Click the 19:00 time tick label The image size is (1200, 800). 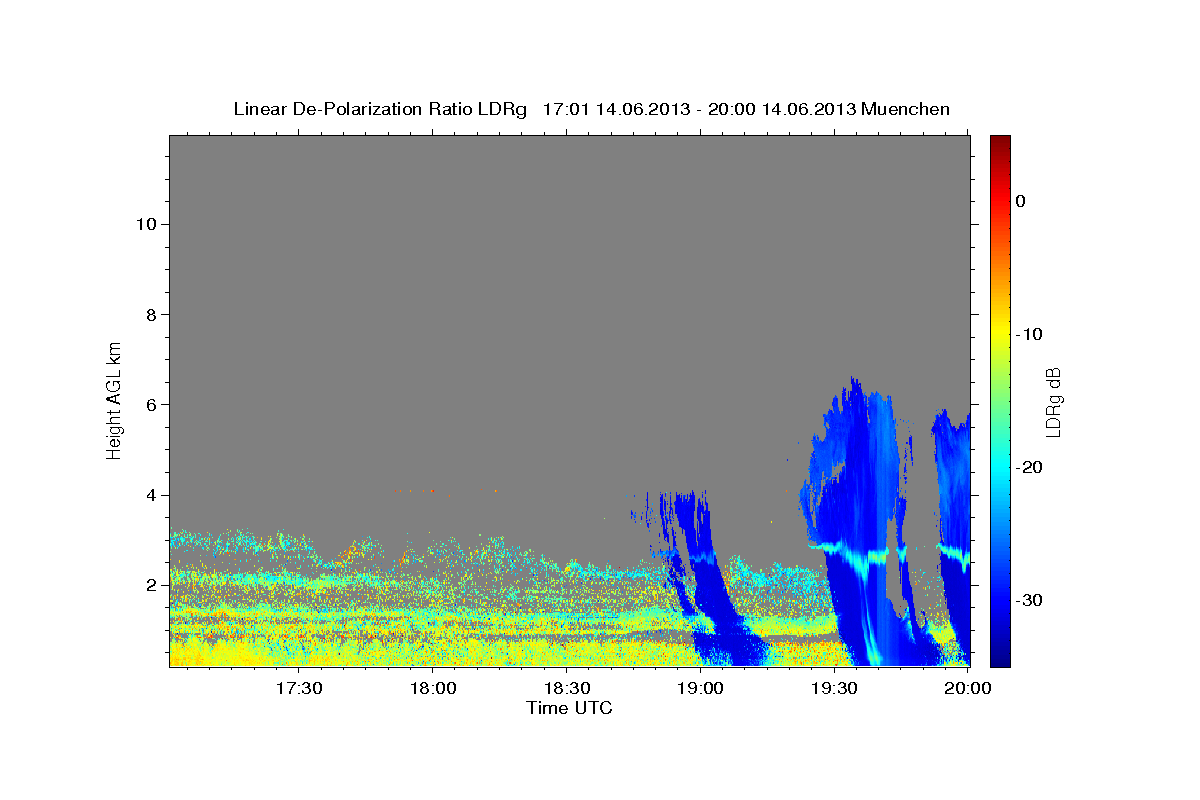point(700,688)
